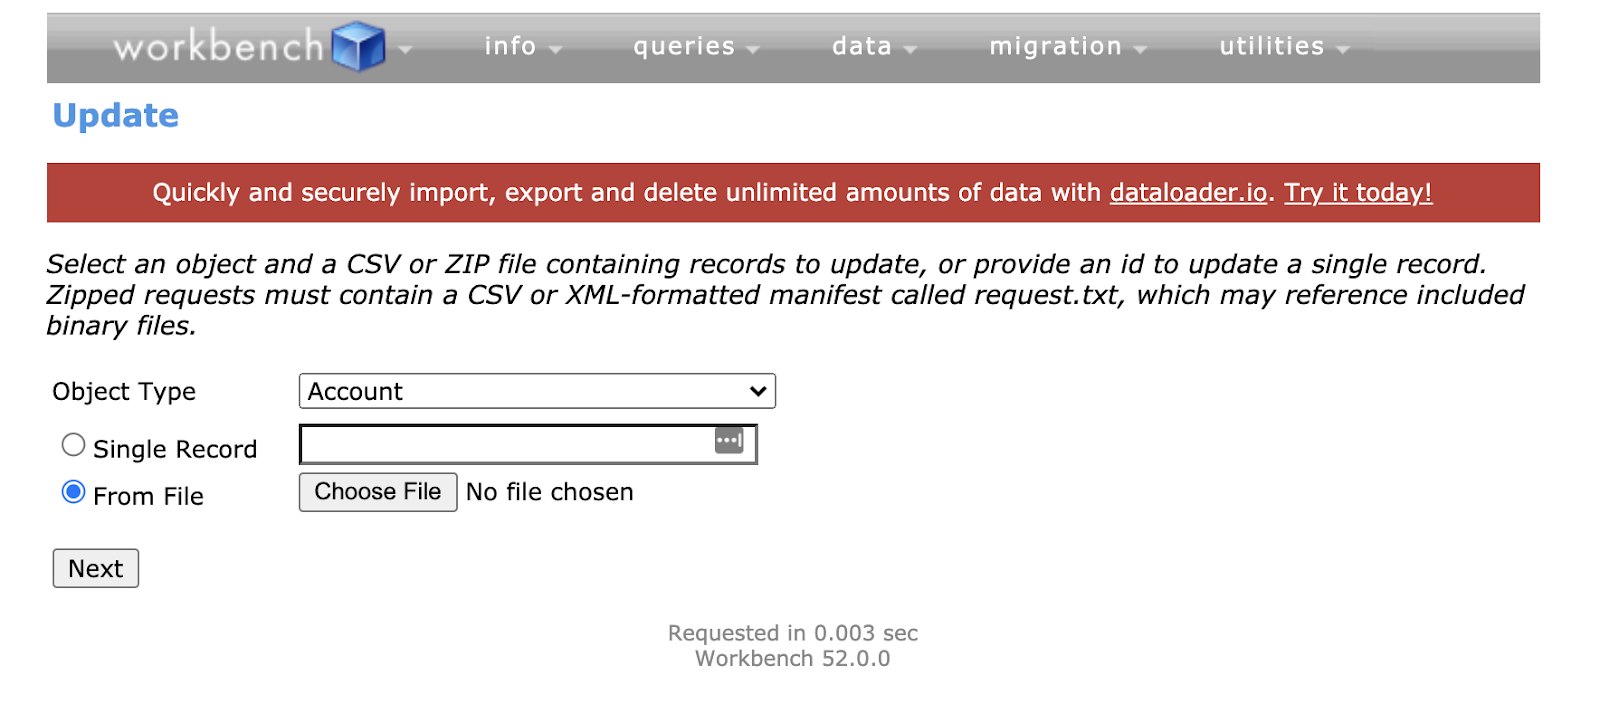Open the Object Type dropdown showing Account
Image resolution: width=1600 pixels, height=713 pixels.
tap(537, 391)
